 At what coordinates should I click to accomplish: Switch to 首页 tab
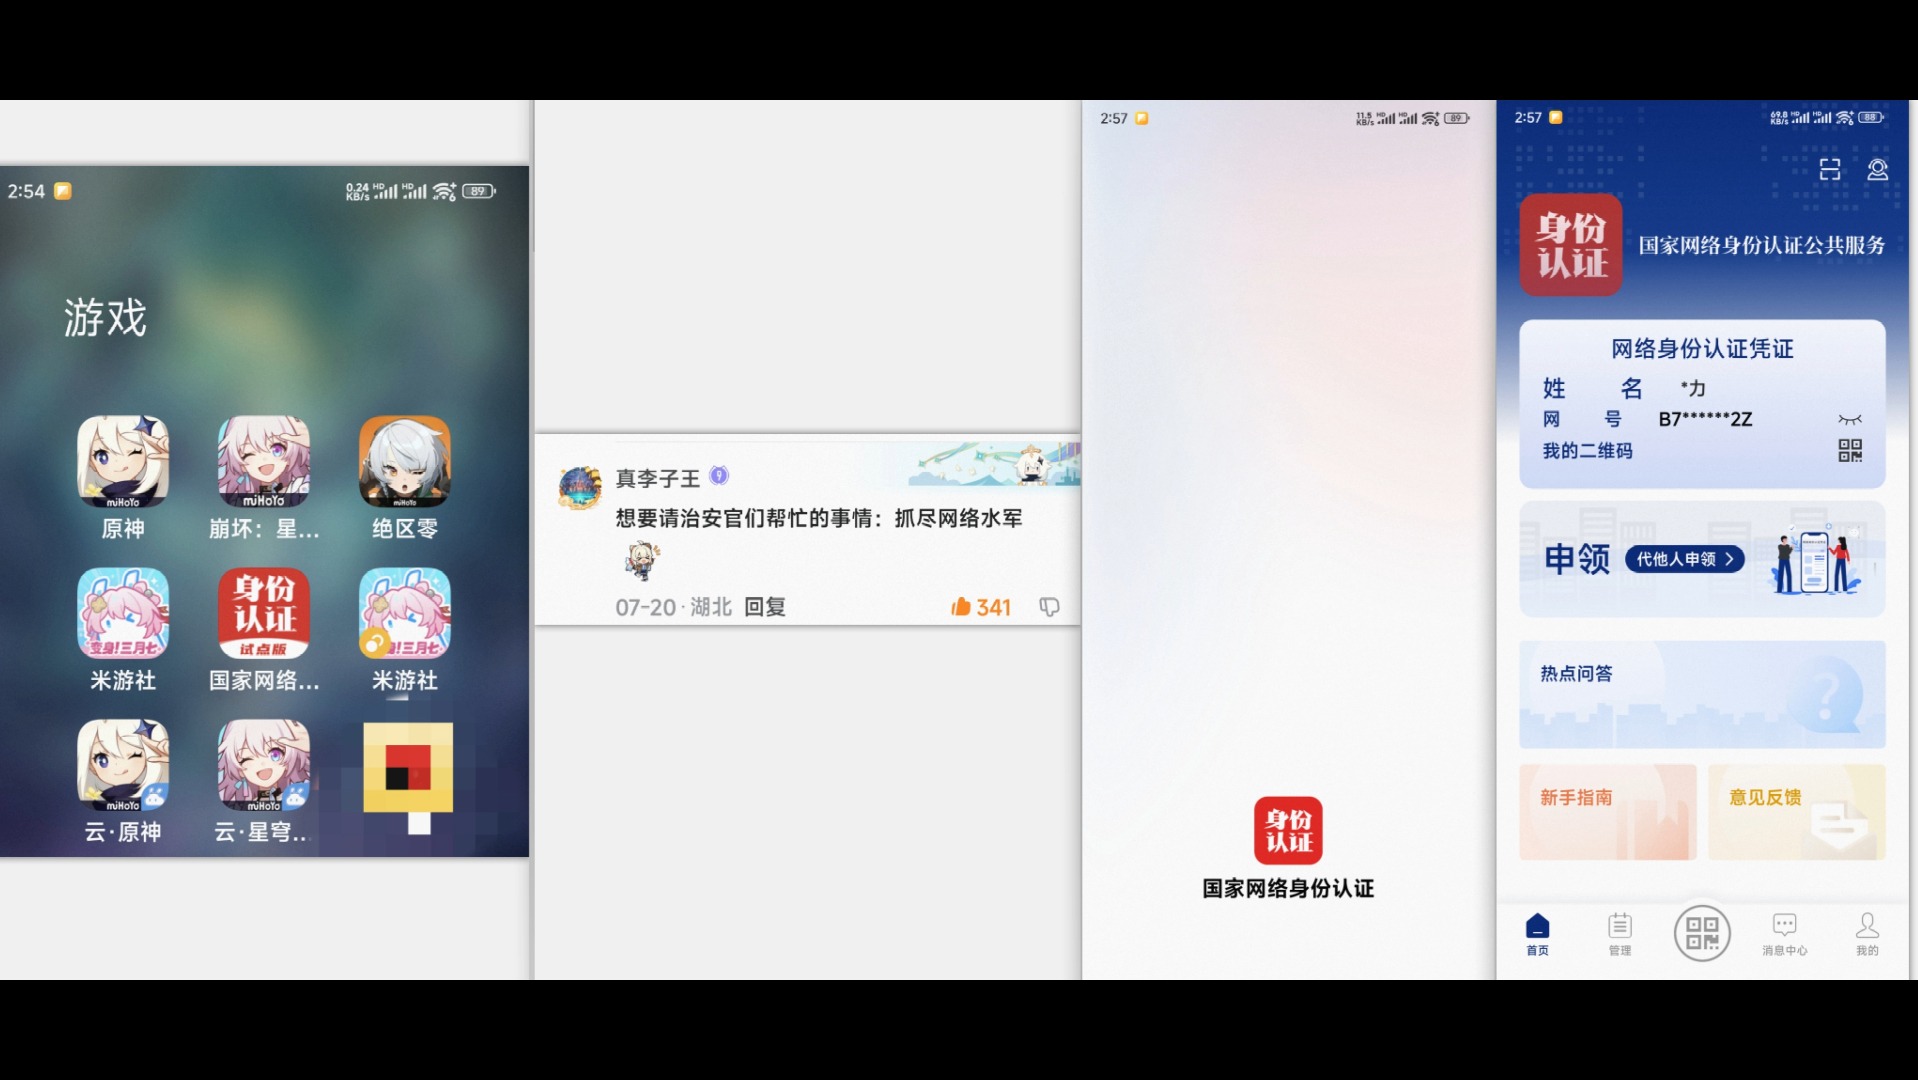tap(1538, 934)
